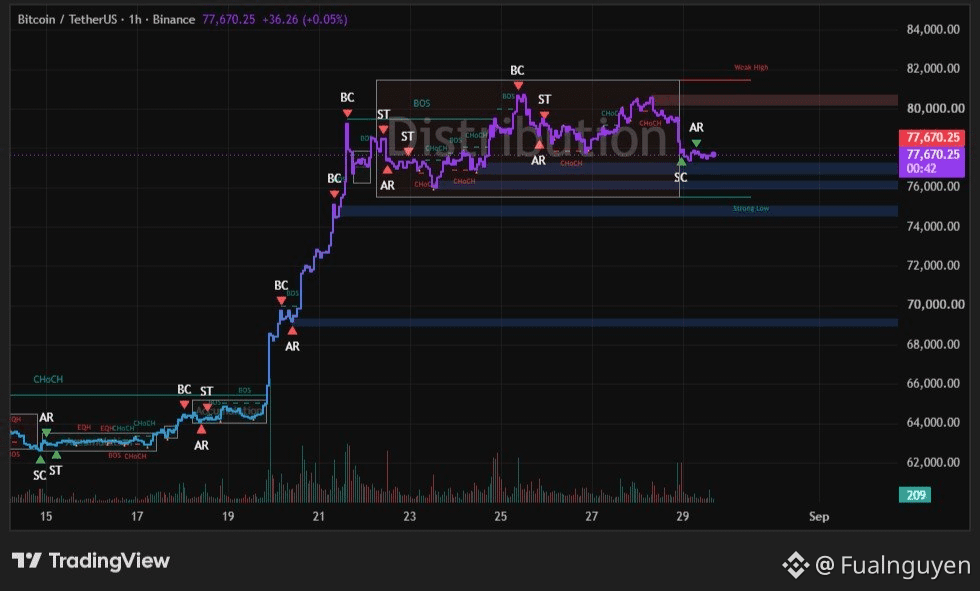
Task: Click the 68,000.00 price axis label
Action: coord(932,344)
